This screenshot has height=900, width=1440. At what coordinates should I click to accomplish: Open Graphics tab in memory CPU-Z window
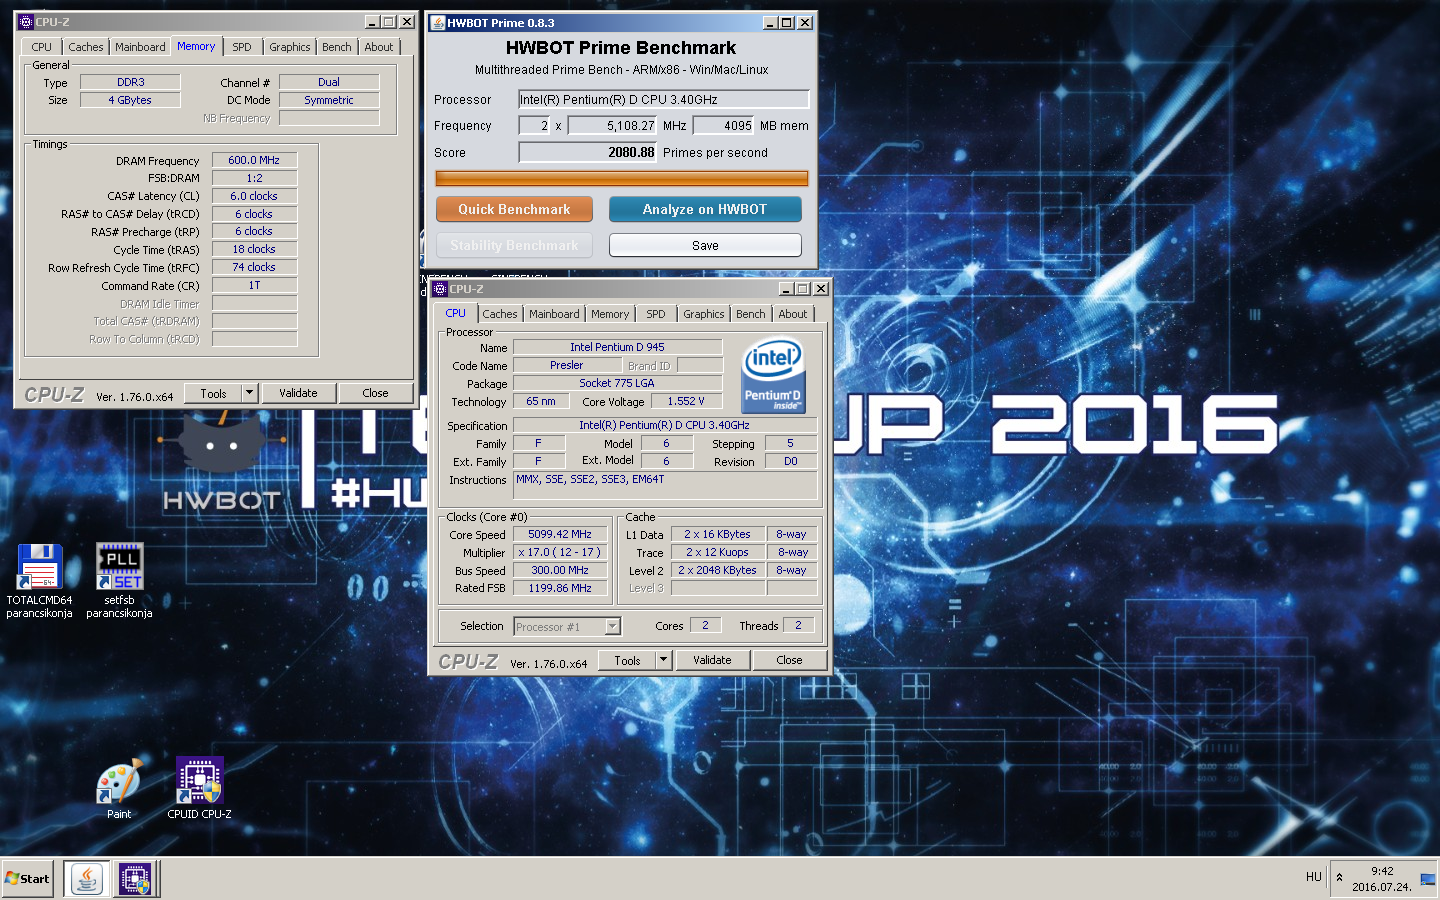(290, 47)
